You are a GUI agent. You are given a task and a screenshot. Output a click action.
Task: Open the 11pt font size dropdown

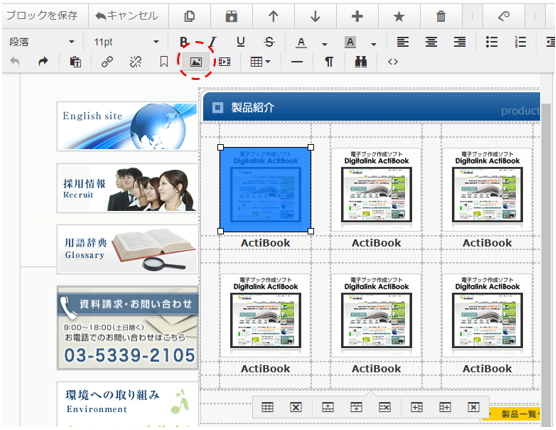[125, 42]
